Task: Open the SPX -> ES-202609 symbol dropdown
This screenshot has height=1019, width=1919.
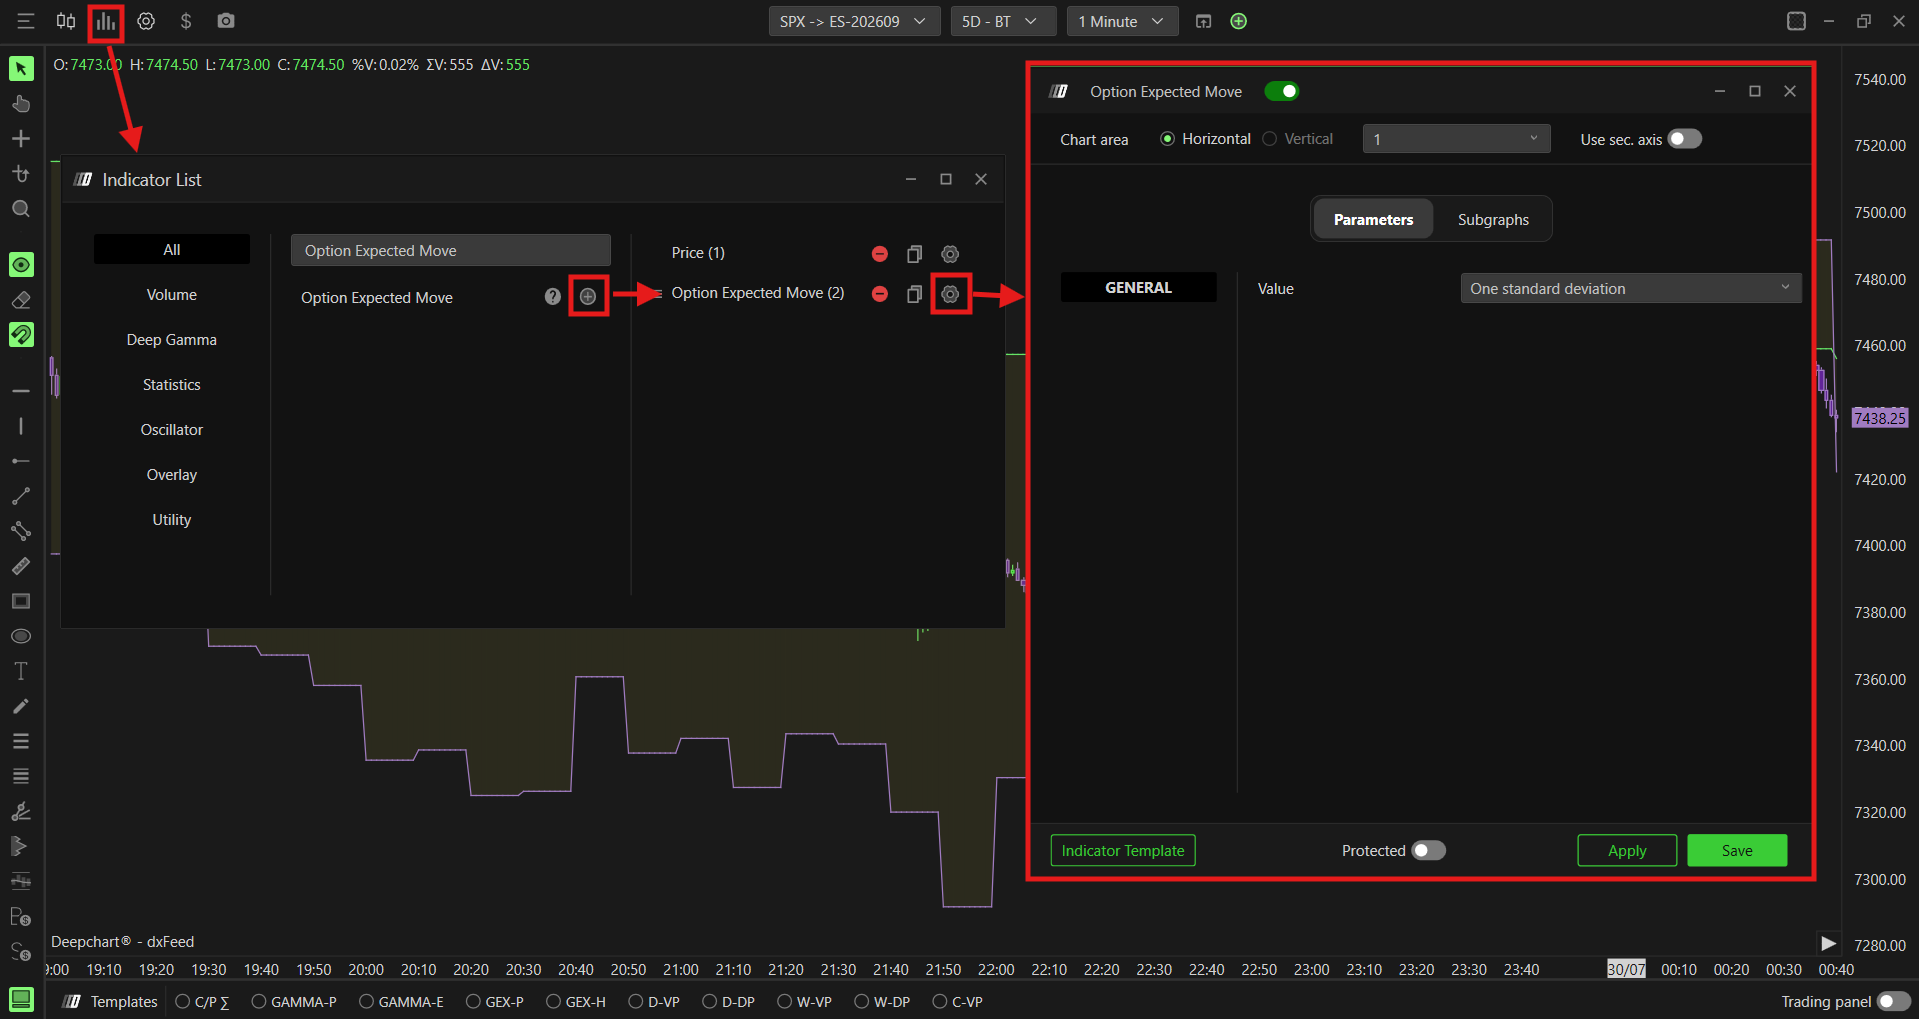Action: (854, 21)
